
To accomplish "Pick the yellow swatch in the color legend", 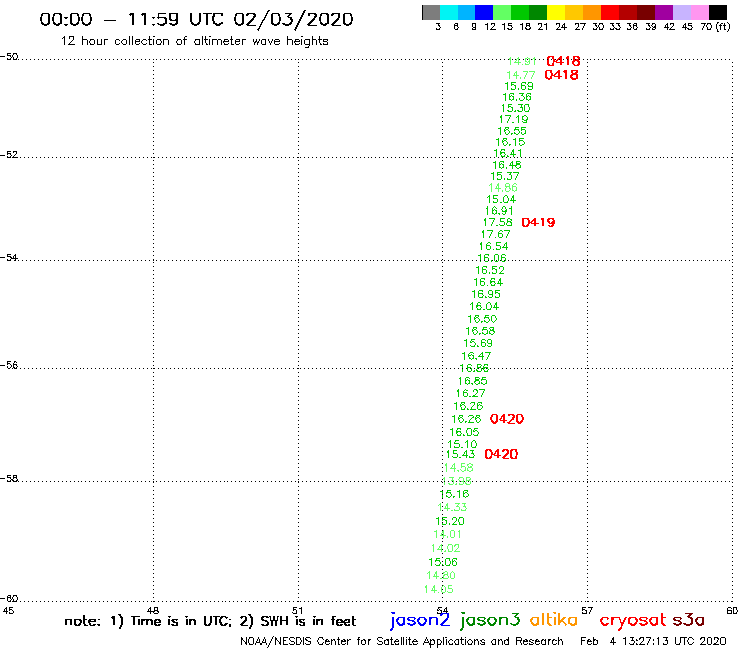I will 556,12.
